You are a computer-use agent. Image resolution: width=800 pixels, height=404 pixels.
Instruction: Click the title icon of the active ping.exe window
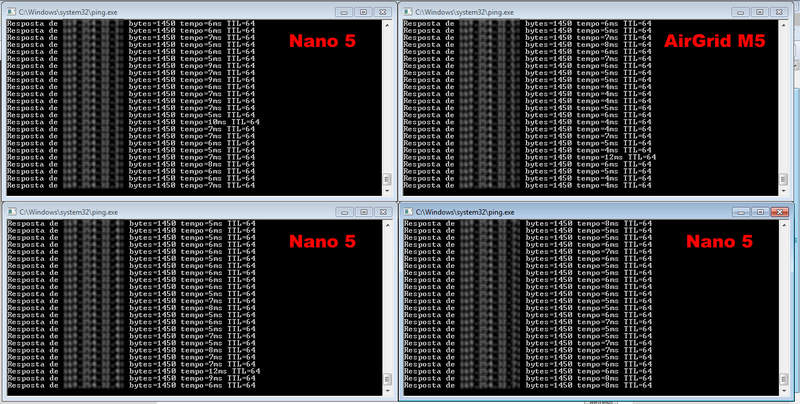click(408, 212)
